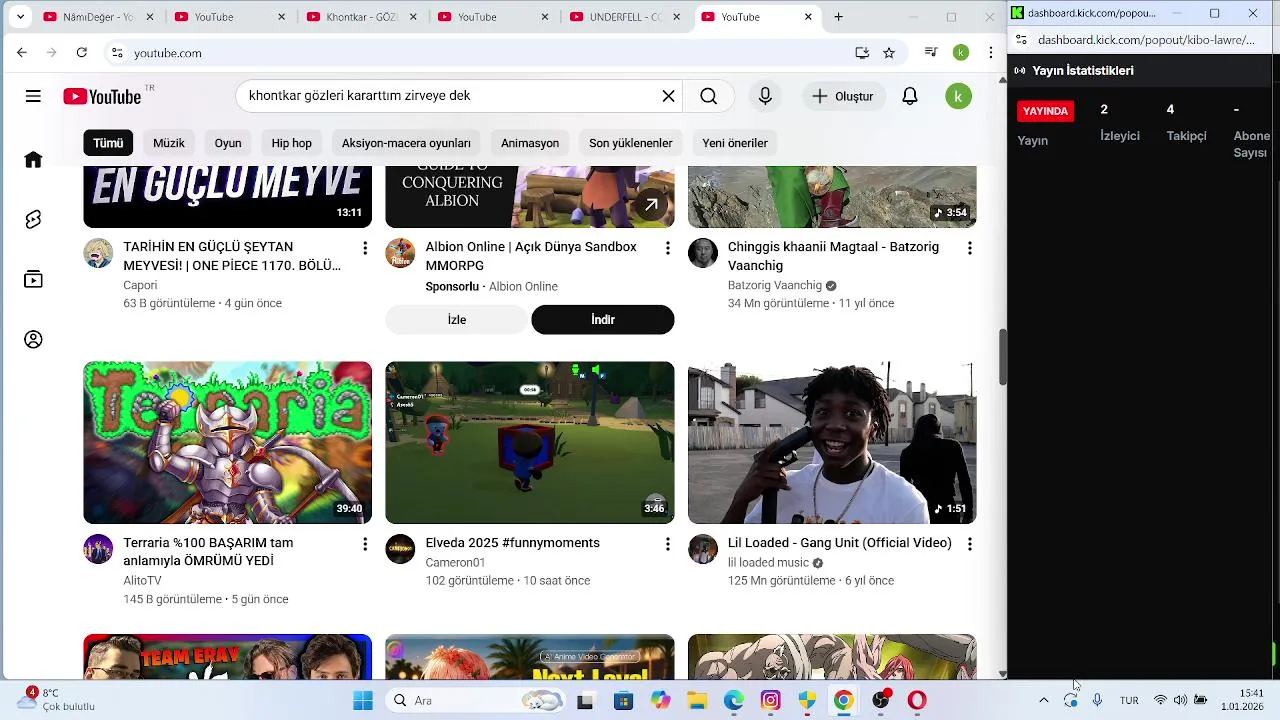1280x720 pixels.
Task: Click the magnifier search button
Action: tap(708, 96)
